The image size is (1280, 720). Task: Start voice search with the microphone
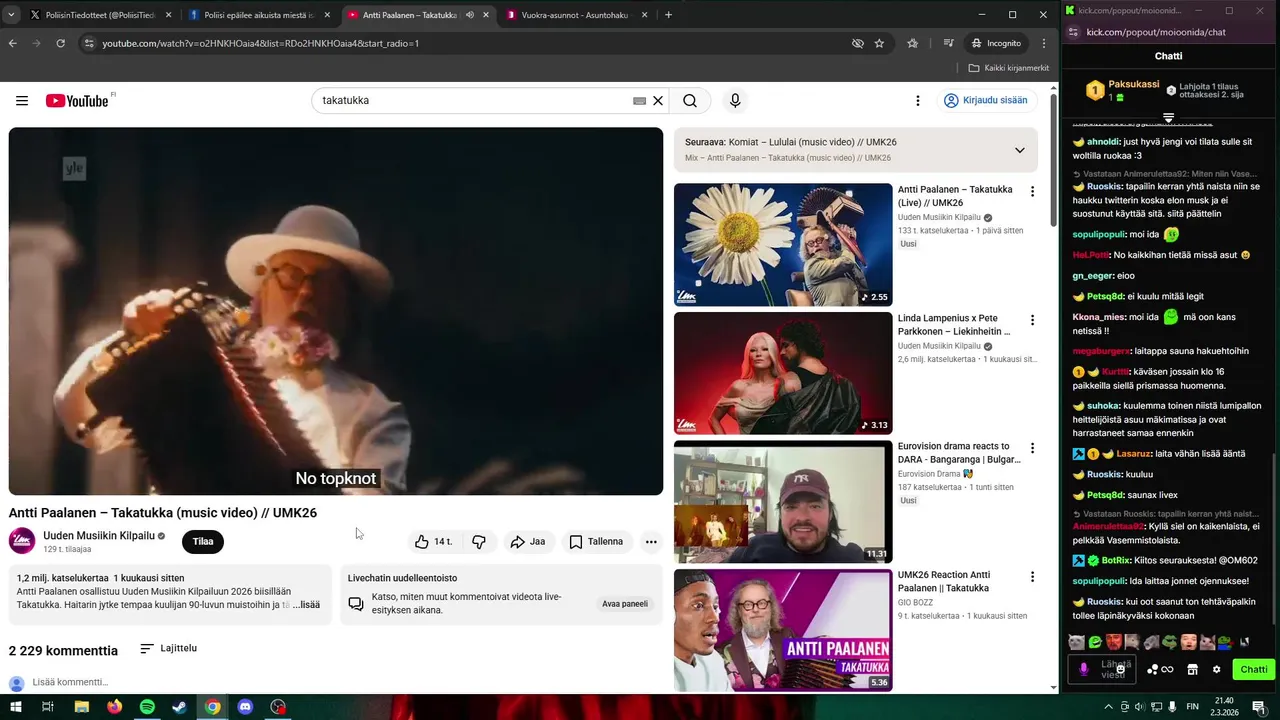tap(735, 100)
